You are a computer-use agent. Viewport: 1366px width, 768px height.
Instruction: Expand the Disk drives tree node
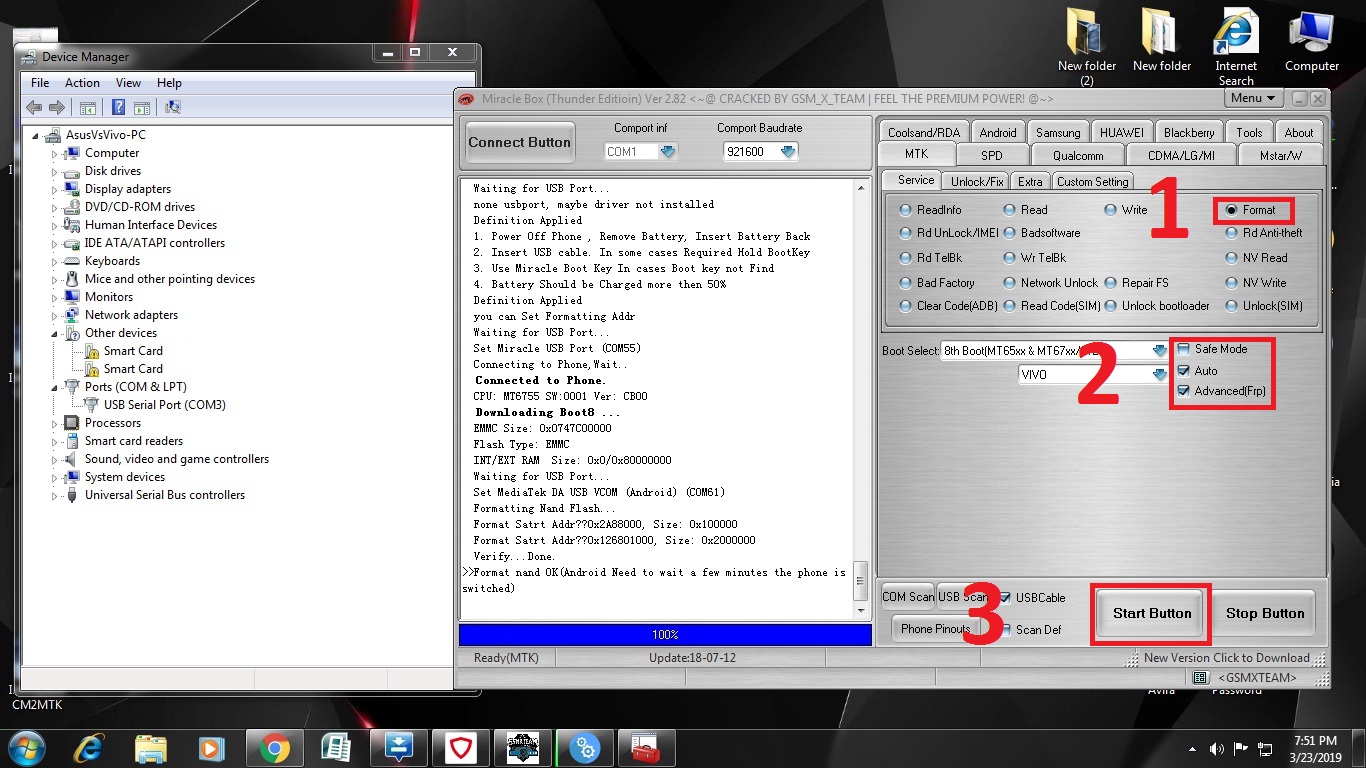click(x=55, y=171)
